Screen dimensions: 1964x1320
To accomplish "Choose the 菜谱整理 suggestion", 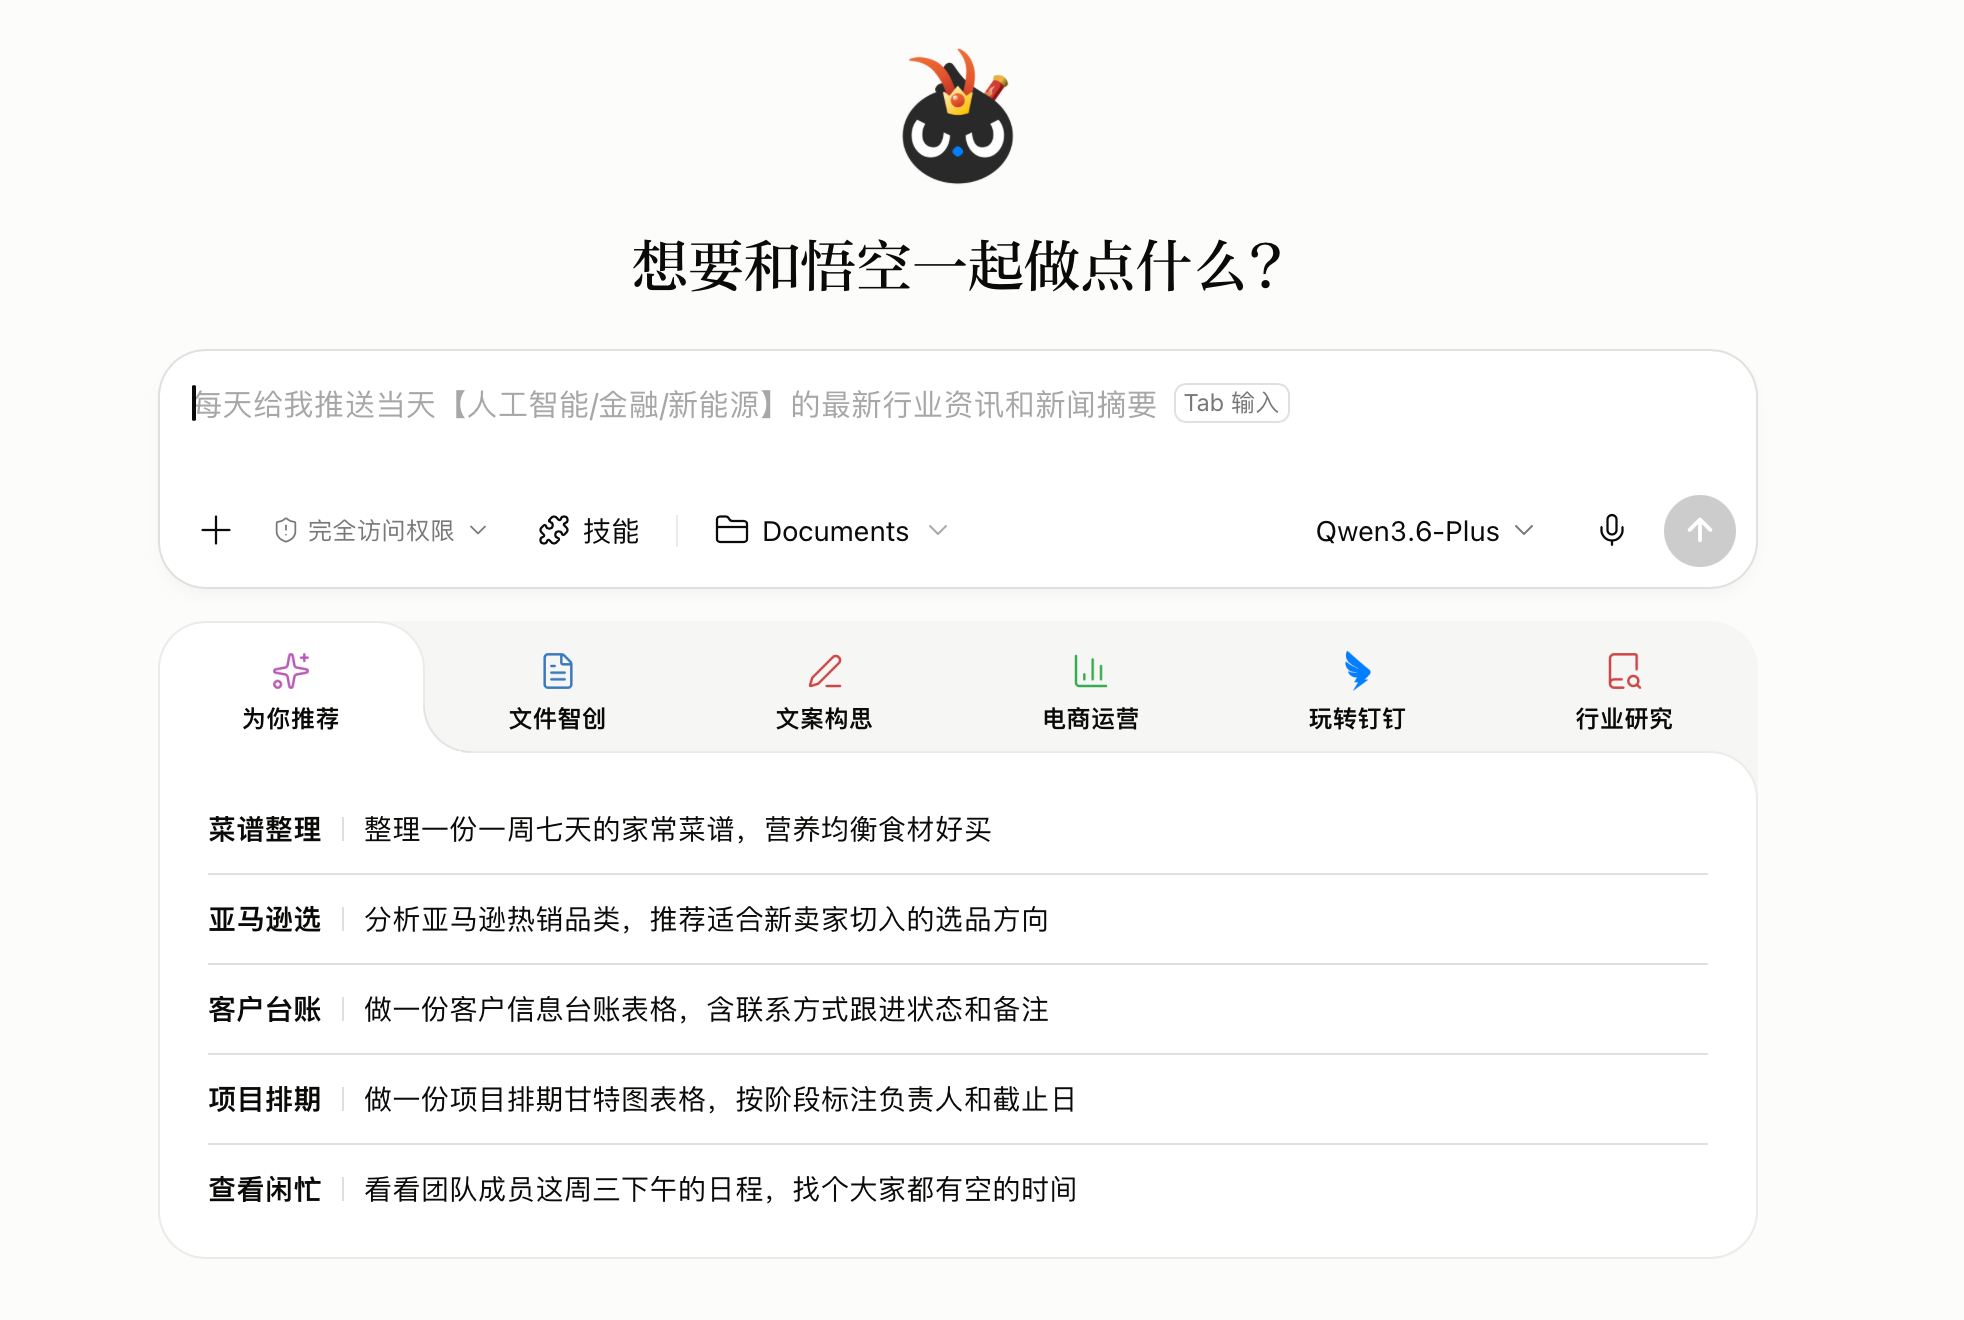I will click(x=600, y=829).
